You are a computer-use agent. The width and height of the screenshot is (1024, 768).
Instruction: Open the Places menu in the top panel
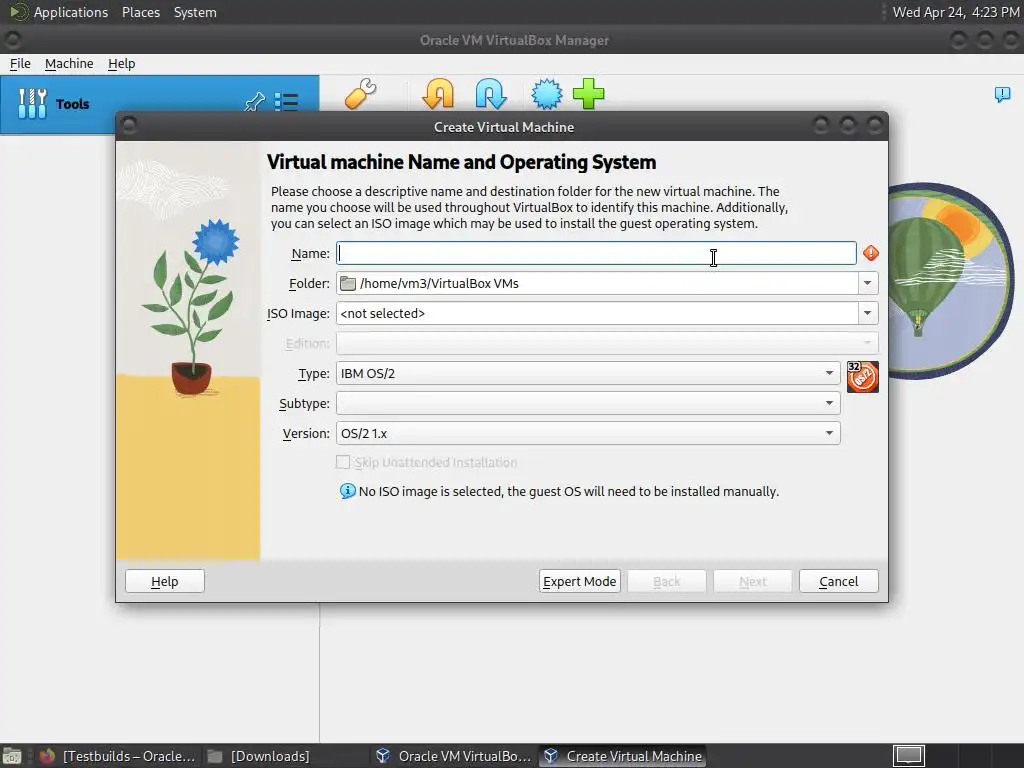click(x=140, y=12)
